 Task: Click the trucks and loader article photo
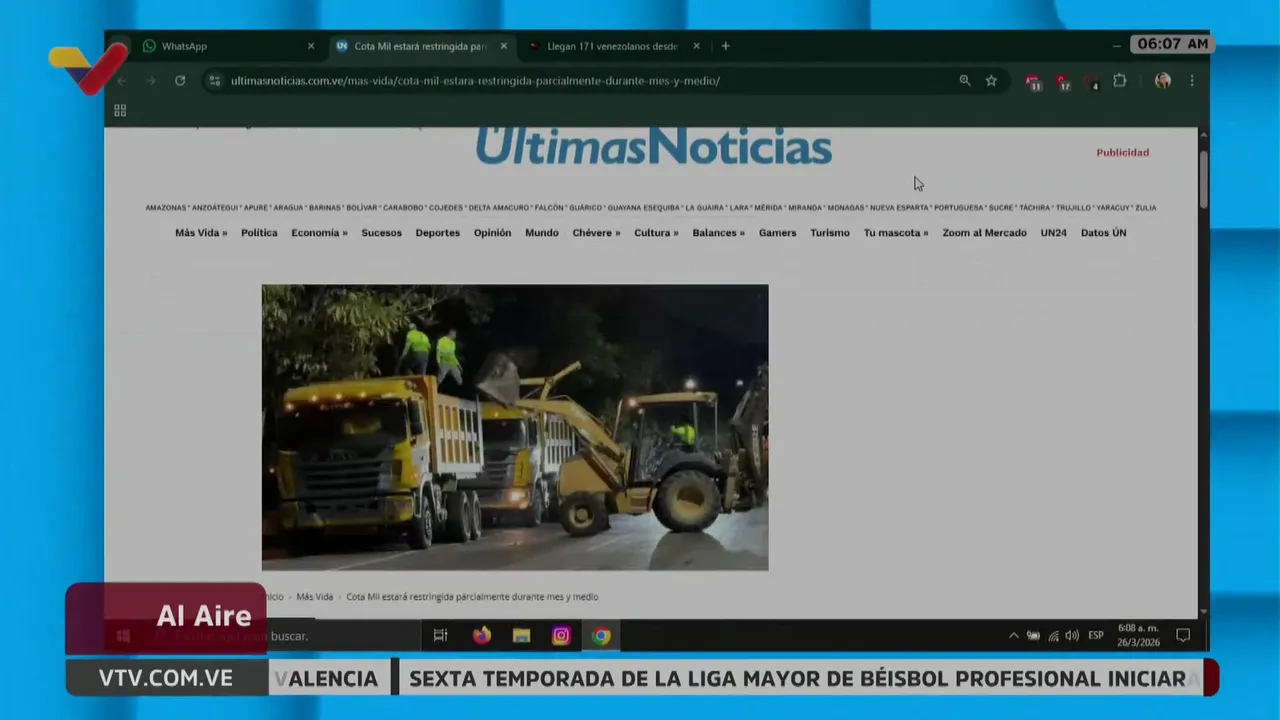[515, 427]
